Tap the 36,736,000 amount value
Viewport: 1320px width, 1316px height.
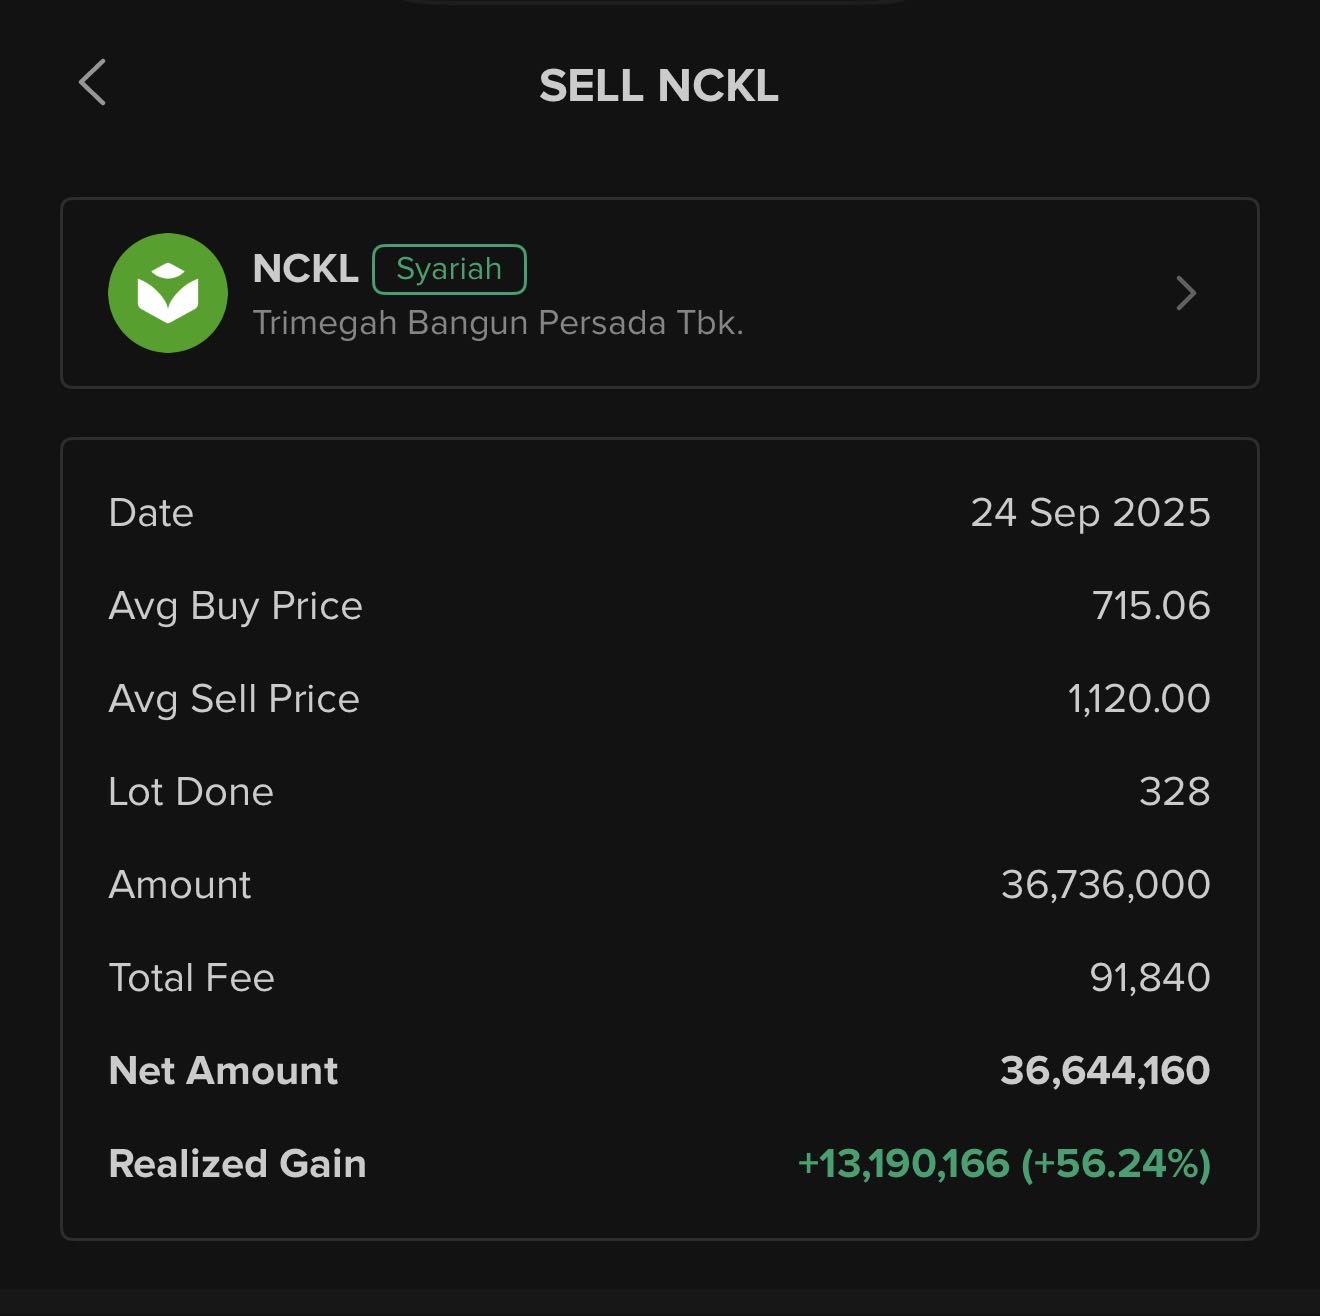[1105, 885]
